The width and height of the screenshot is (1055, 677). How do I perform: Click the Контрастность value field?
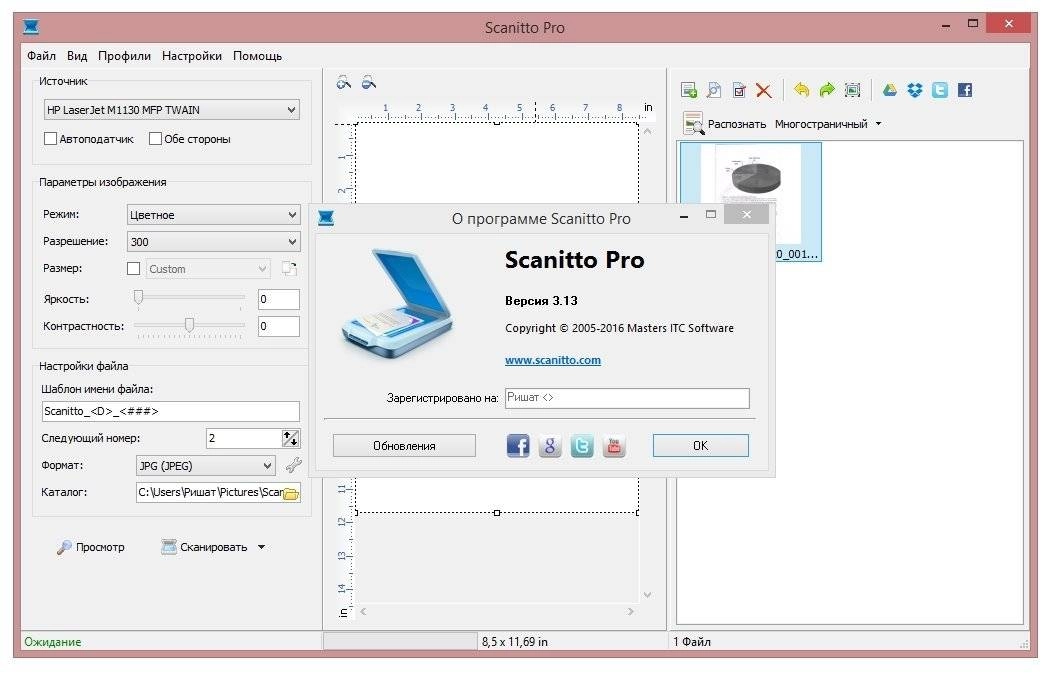pyautogui.click(x=279, y=326)
